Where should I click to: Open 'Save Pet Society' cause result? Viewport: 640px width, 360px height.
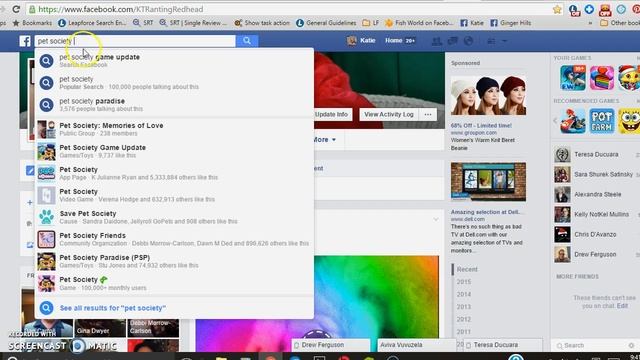[x=174, y=217]
